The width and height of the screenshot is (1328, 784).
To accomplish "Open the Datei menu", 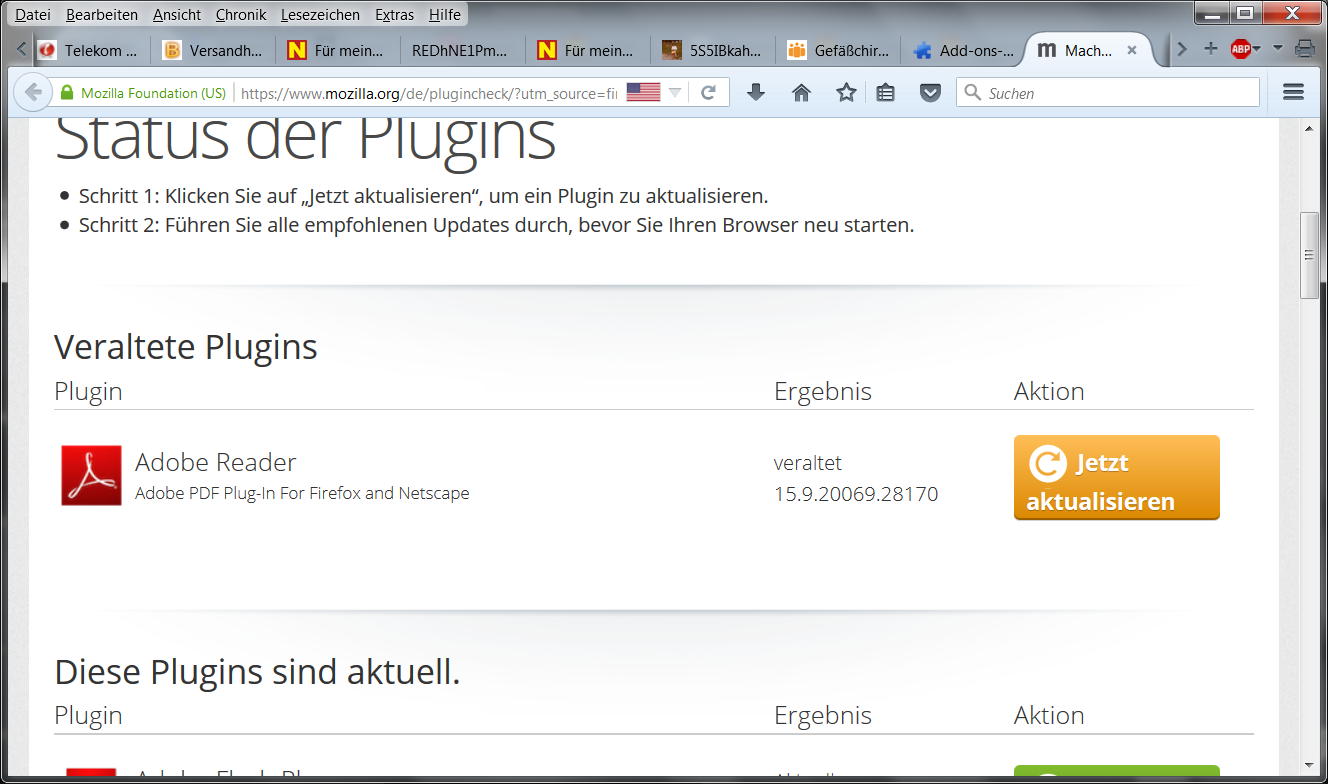I will point(33,15).
